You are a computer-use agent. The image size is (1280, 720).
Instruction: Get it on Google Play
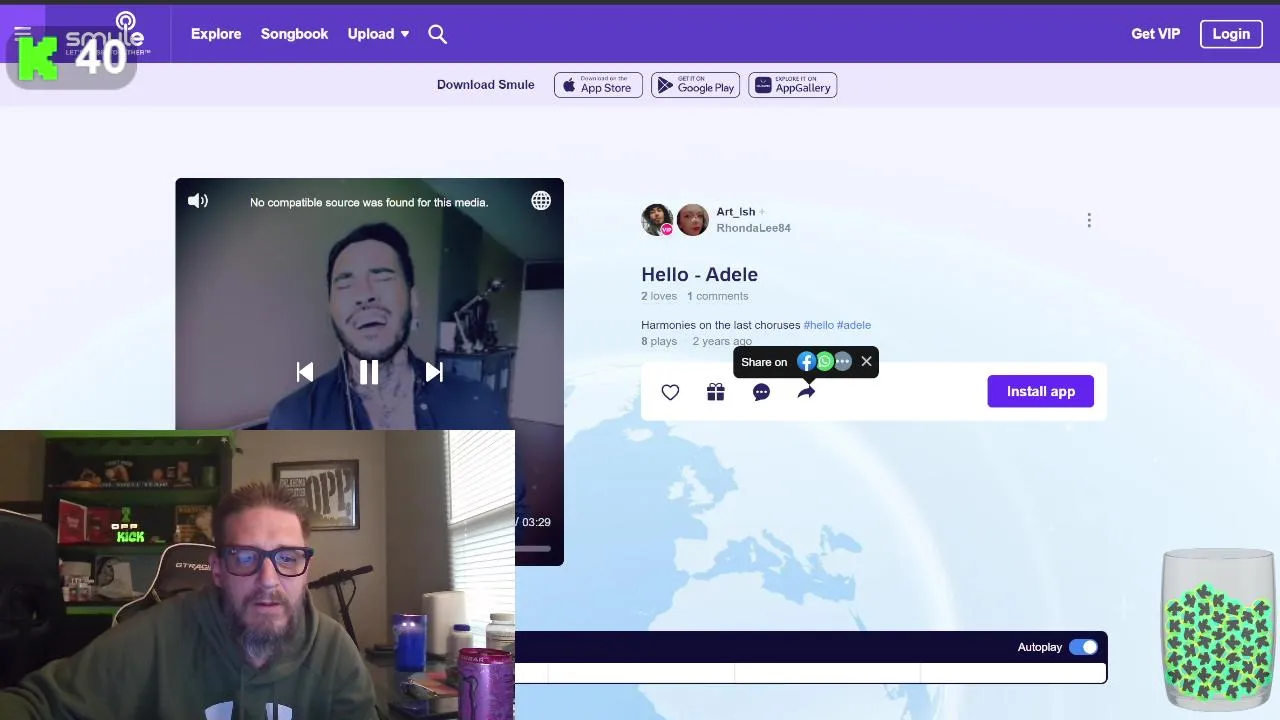[695, 85]
